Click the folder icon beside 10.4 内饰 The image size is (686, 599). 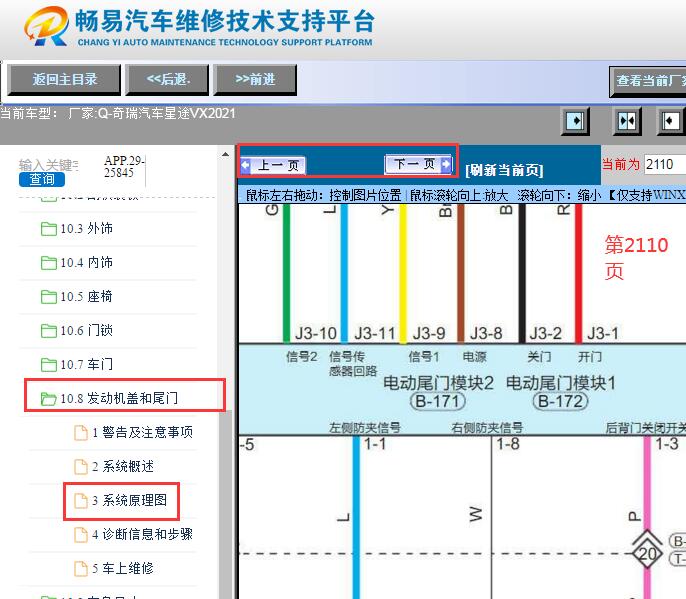(49, 263)
